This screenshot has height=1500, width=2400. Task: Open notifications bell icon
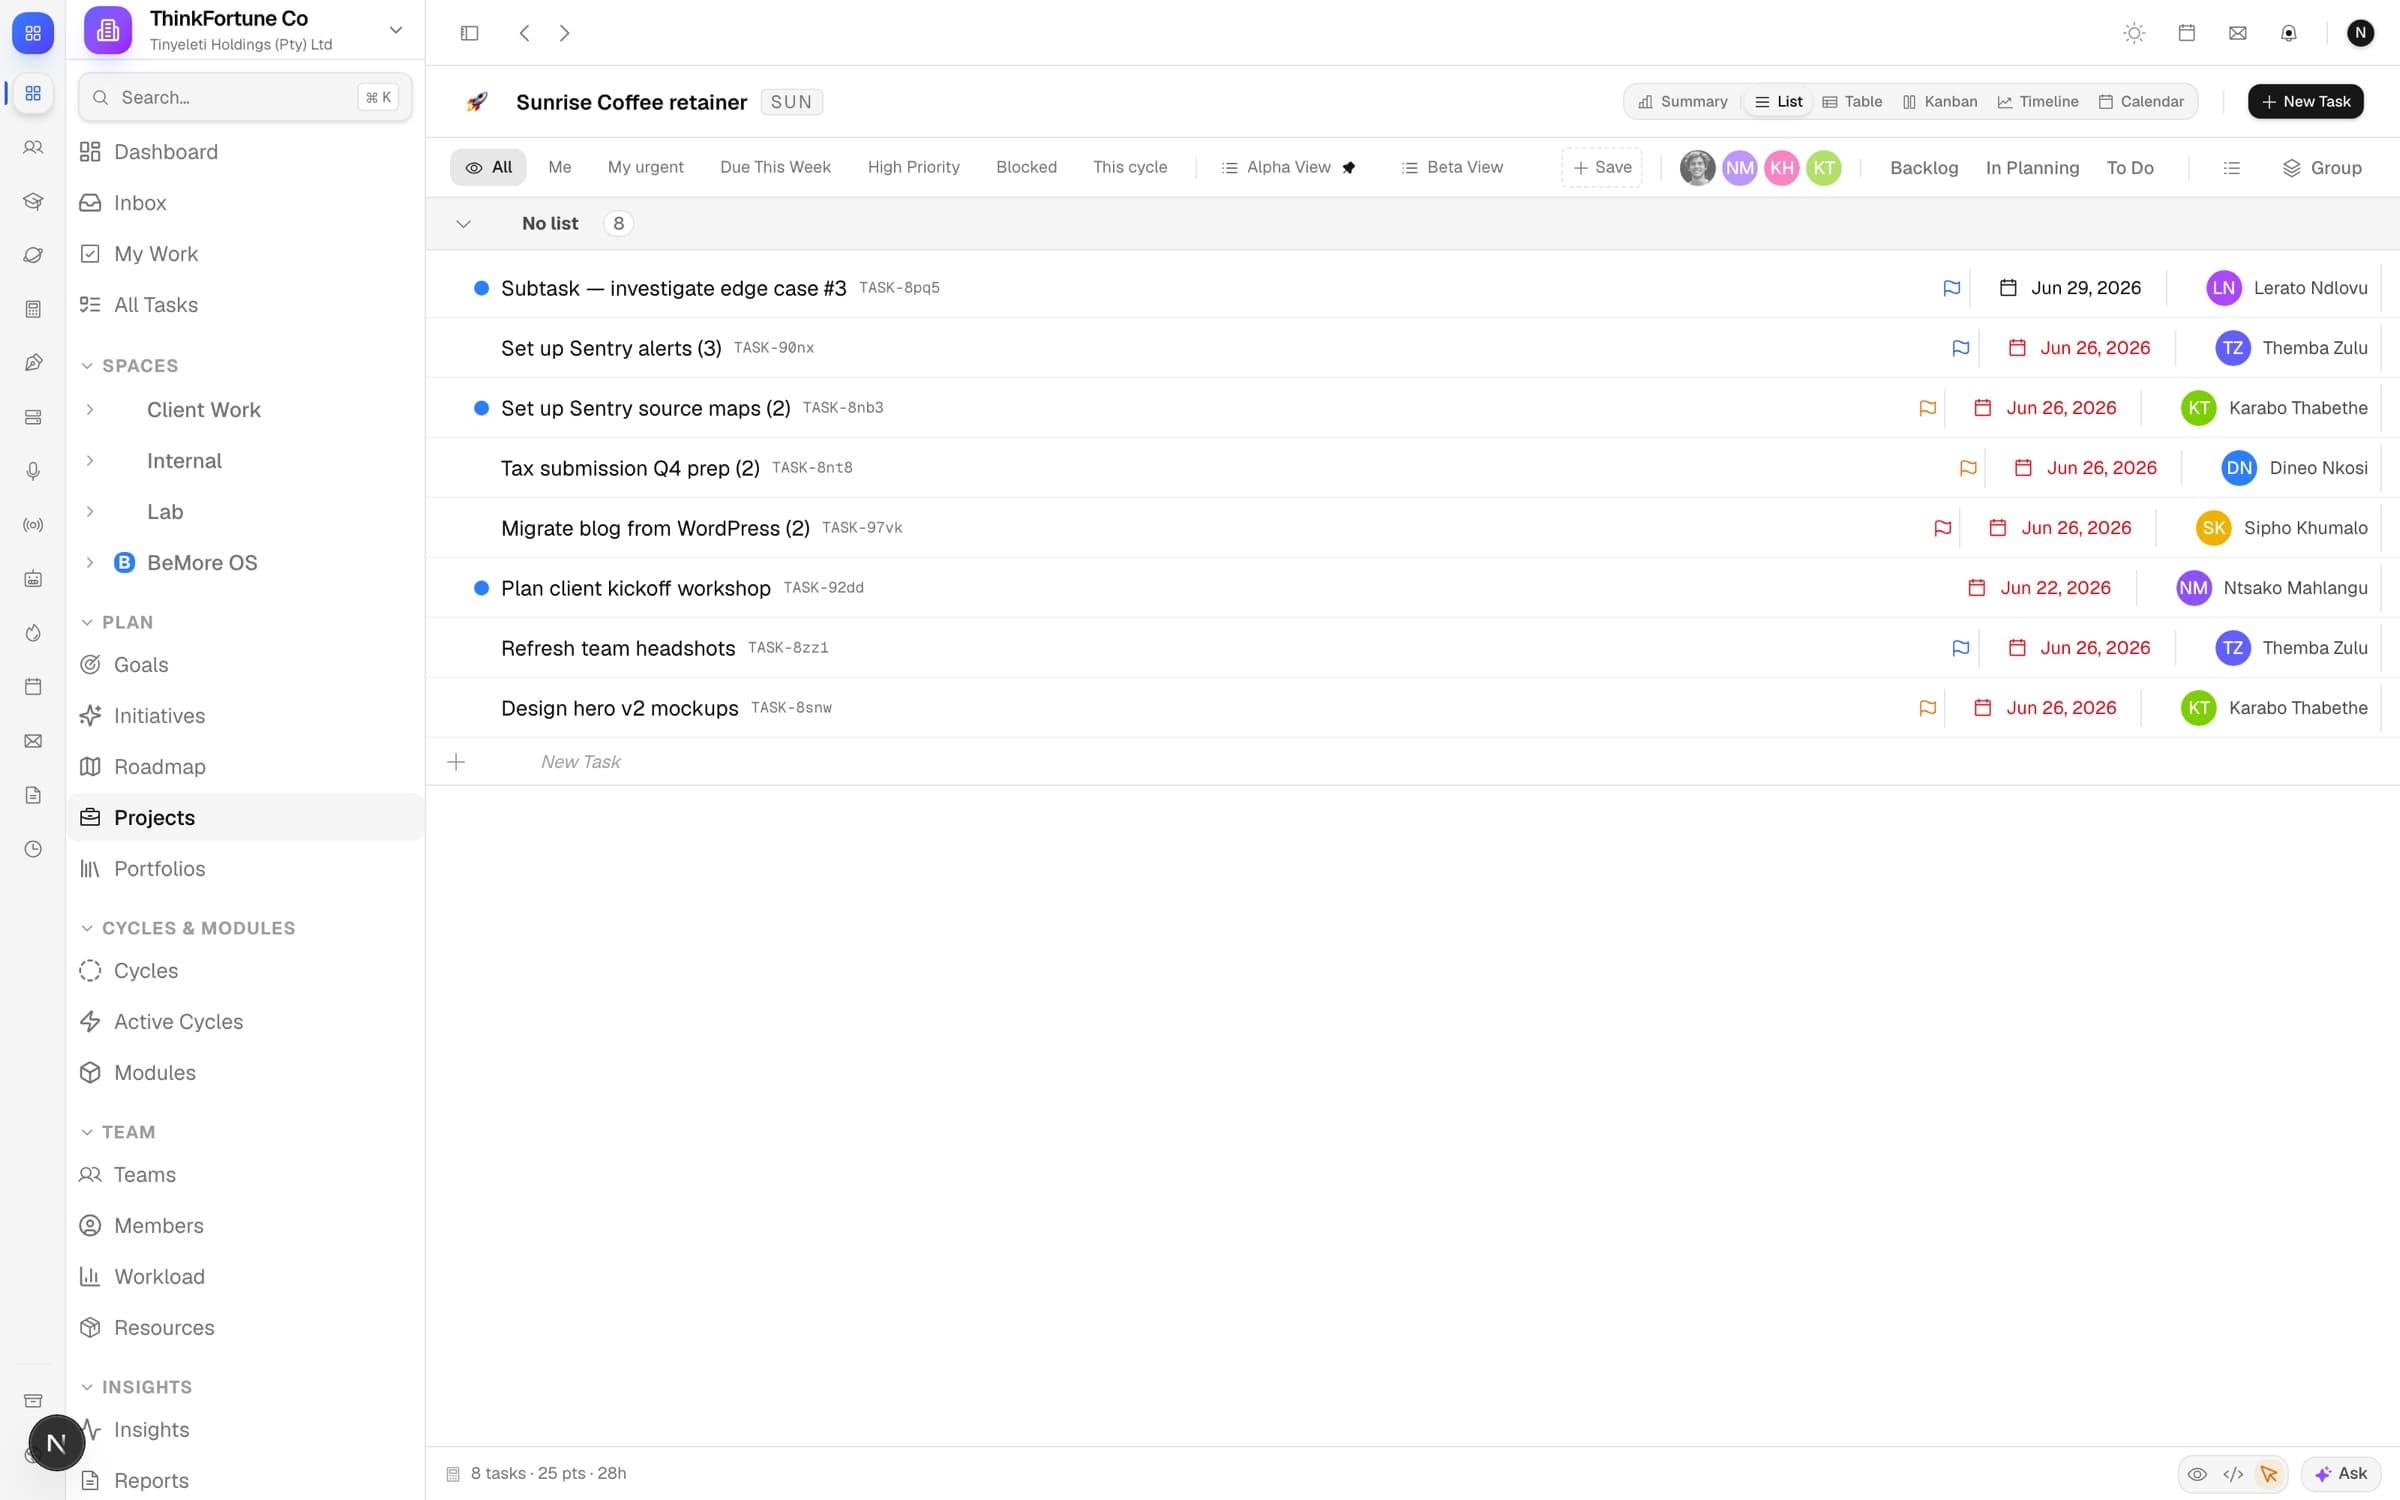(2289, 33)
